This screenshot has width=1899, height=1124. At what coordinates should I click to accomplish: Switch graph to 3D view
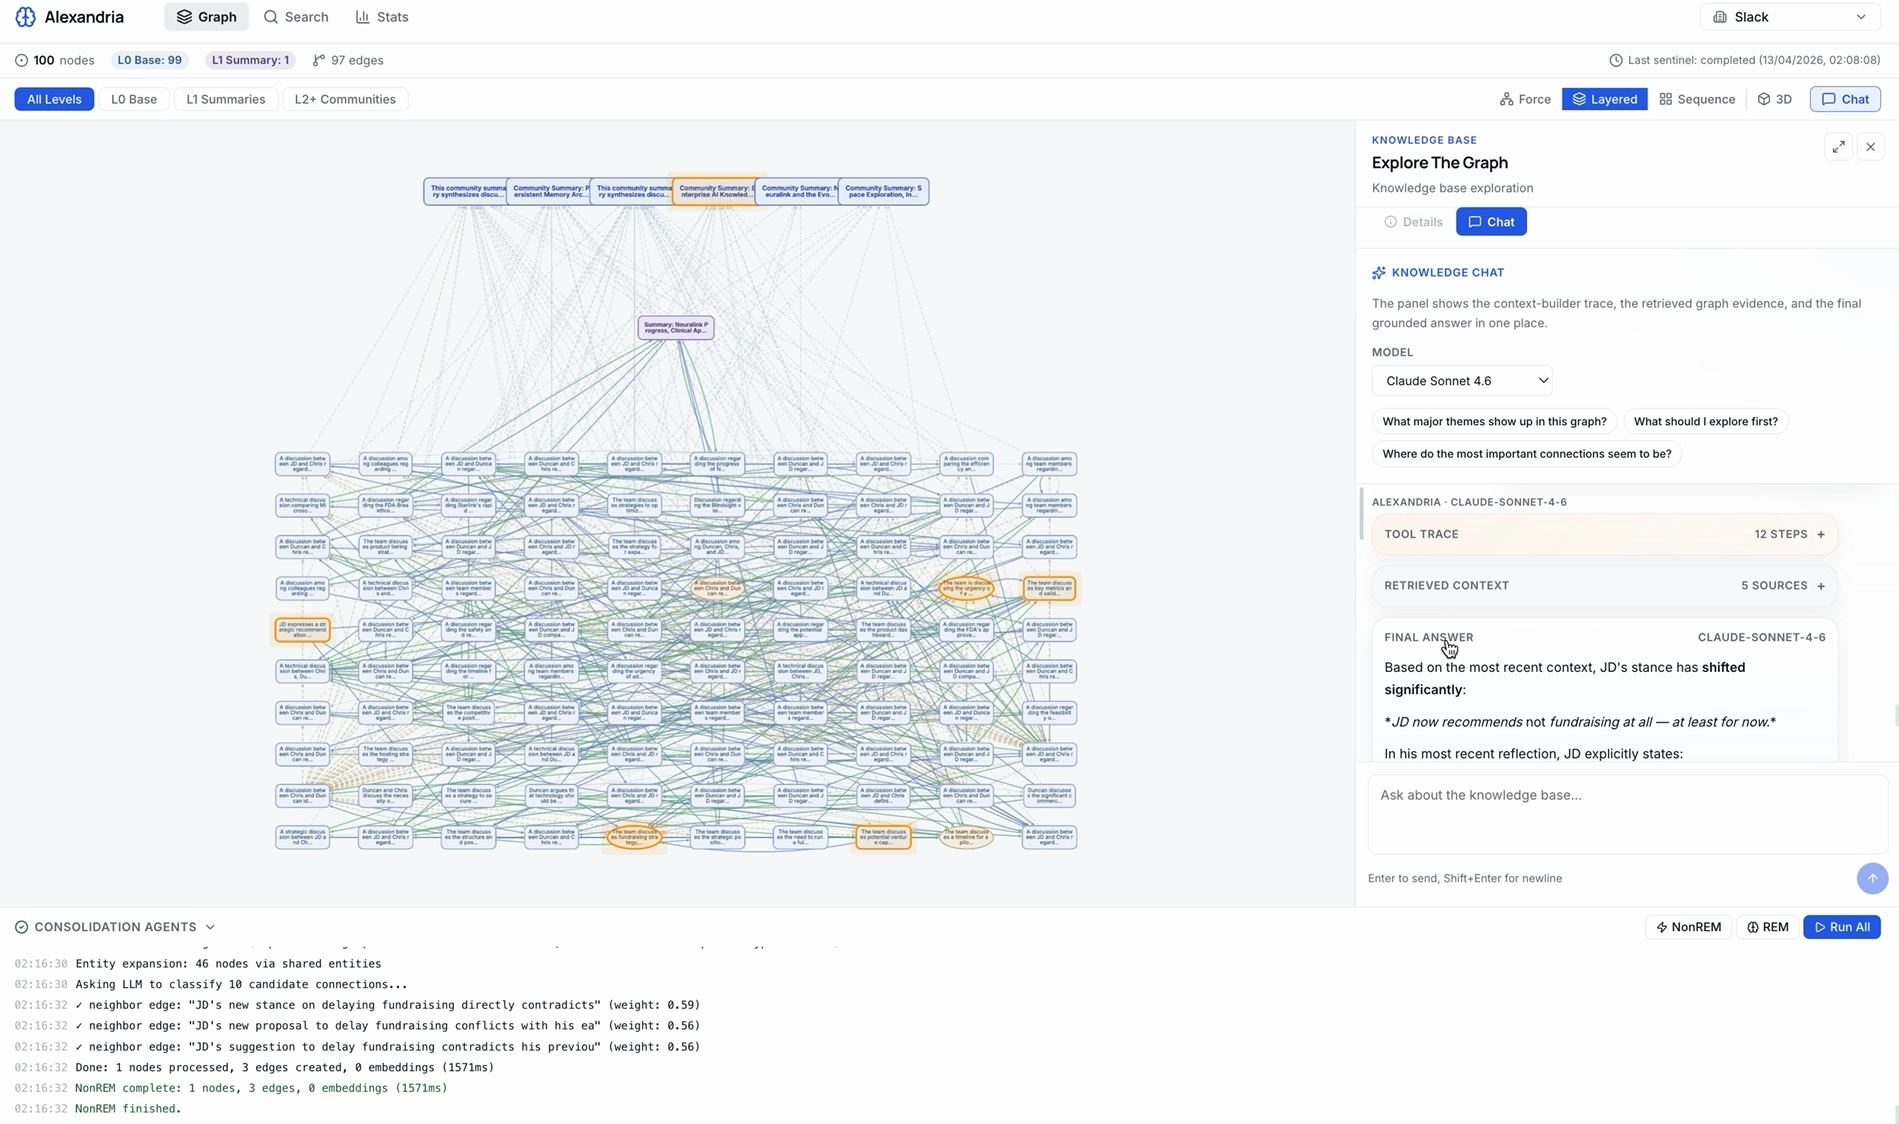[x=1774, y=99]
